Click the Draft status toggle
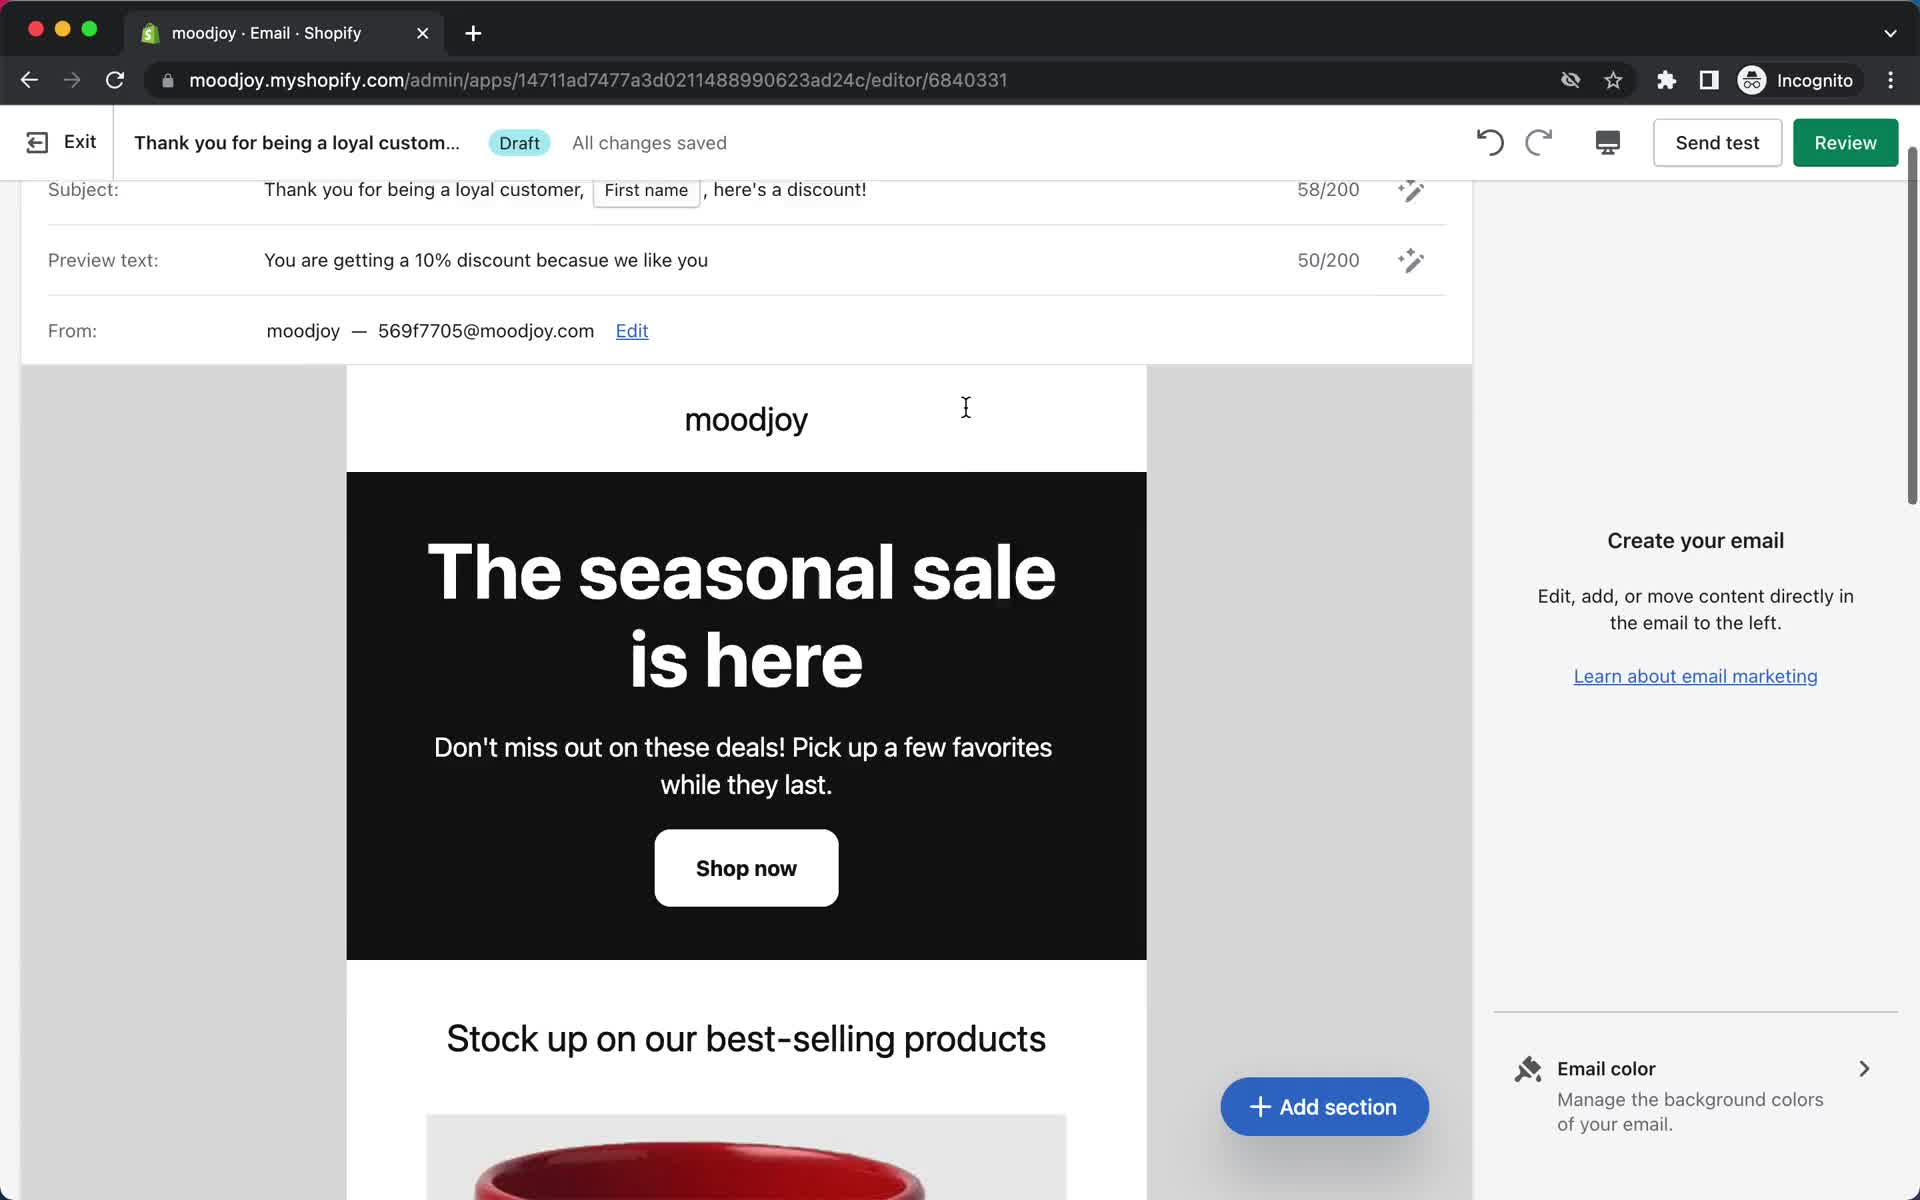This screenshot has width=1920, height=1200. click(x=520, y=142)
